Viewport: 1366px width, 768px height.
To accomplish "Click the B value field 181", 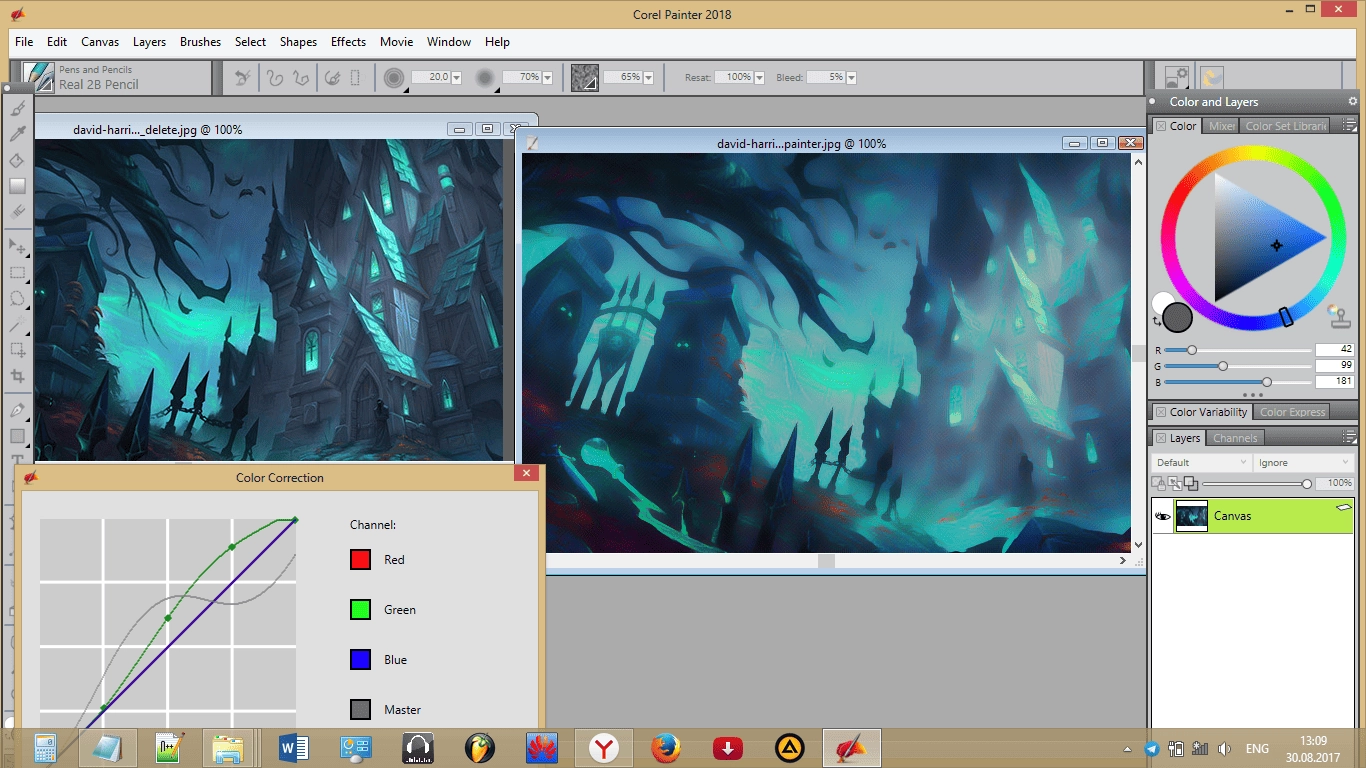I will tap(1334, 382).
